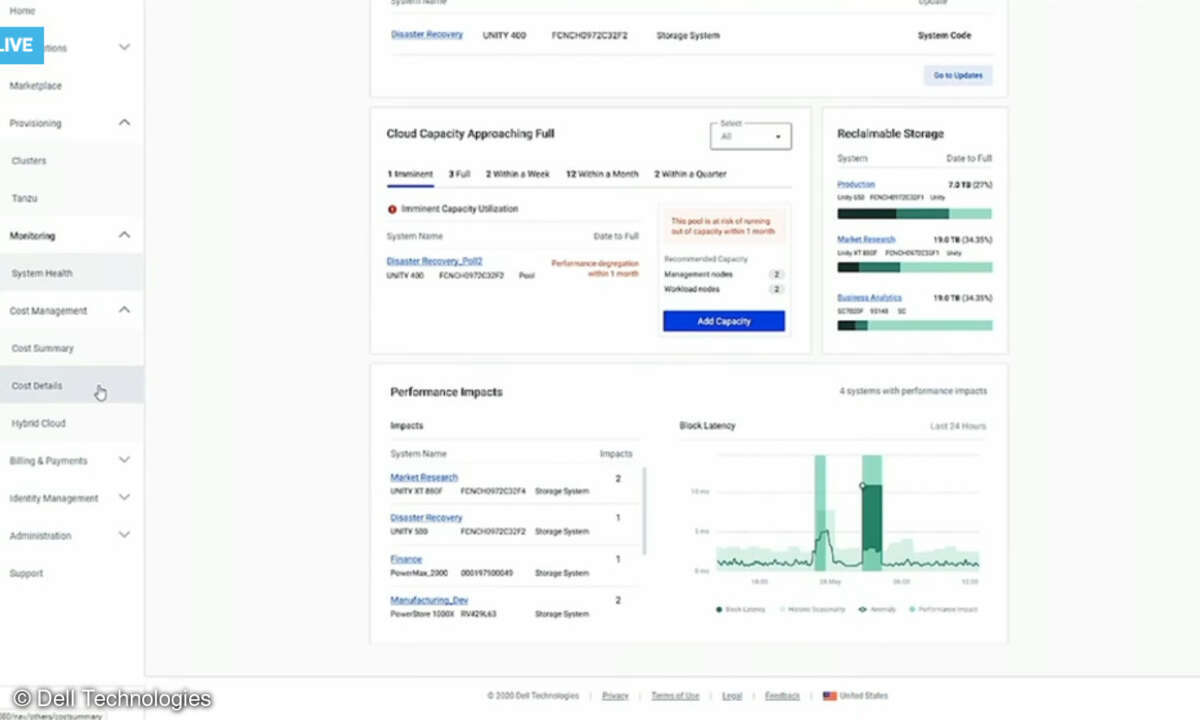Toggle Block Latency legend entry
This screenshot has width=1200, height=720.
(740, 609)
